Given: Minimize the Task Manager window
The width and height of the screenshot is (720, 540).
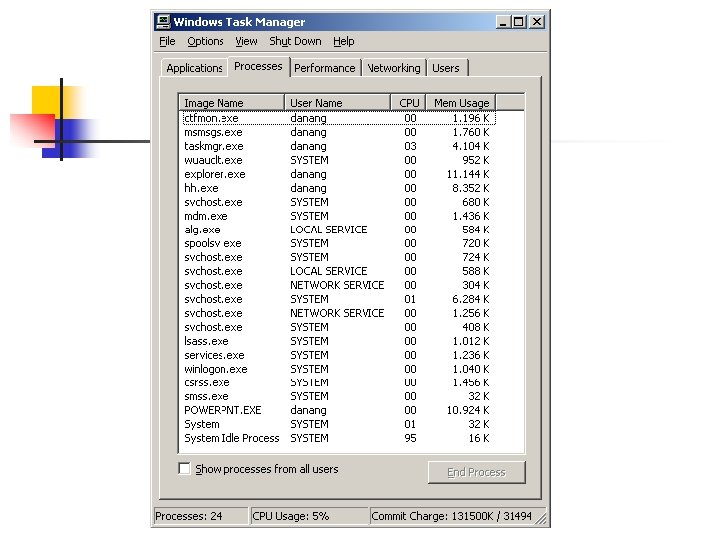Looking at the screenshot, I should pyautogui.click(x=503, y=22).
